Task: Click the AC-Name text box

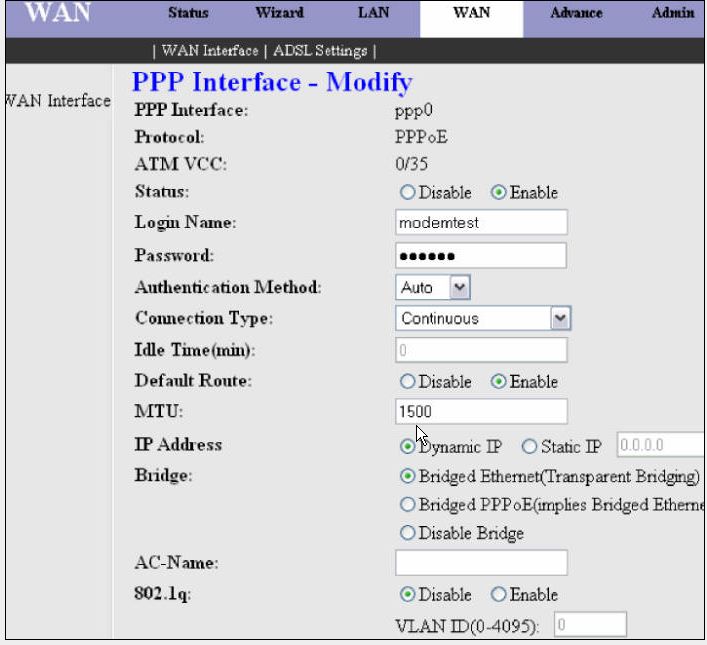Action: tap(481, 563)
